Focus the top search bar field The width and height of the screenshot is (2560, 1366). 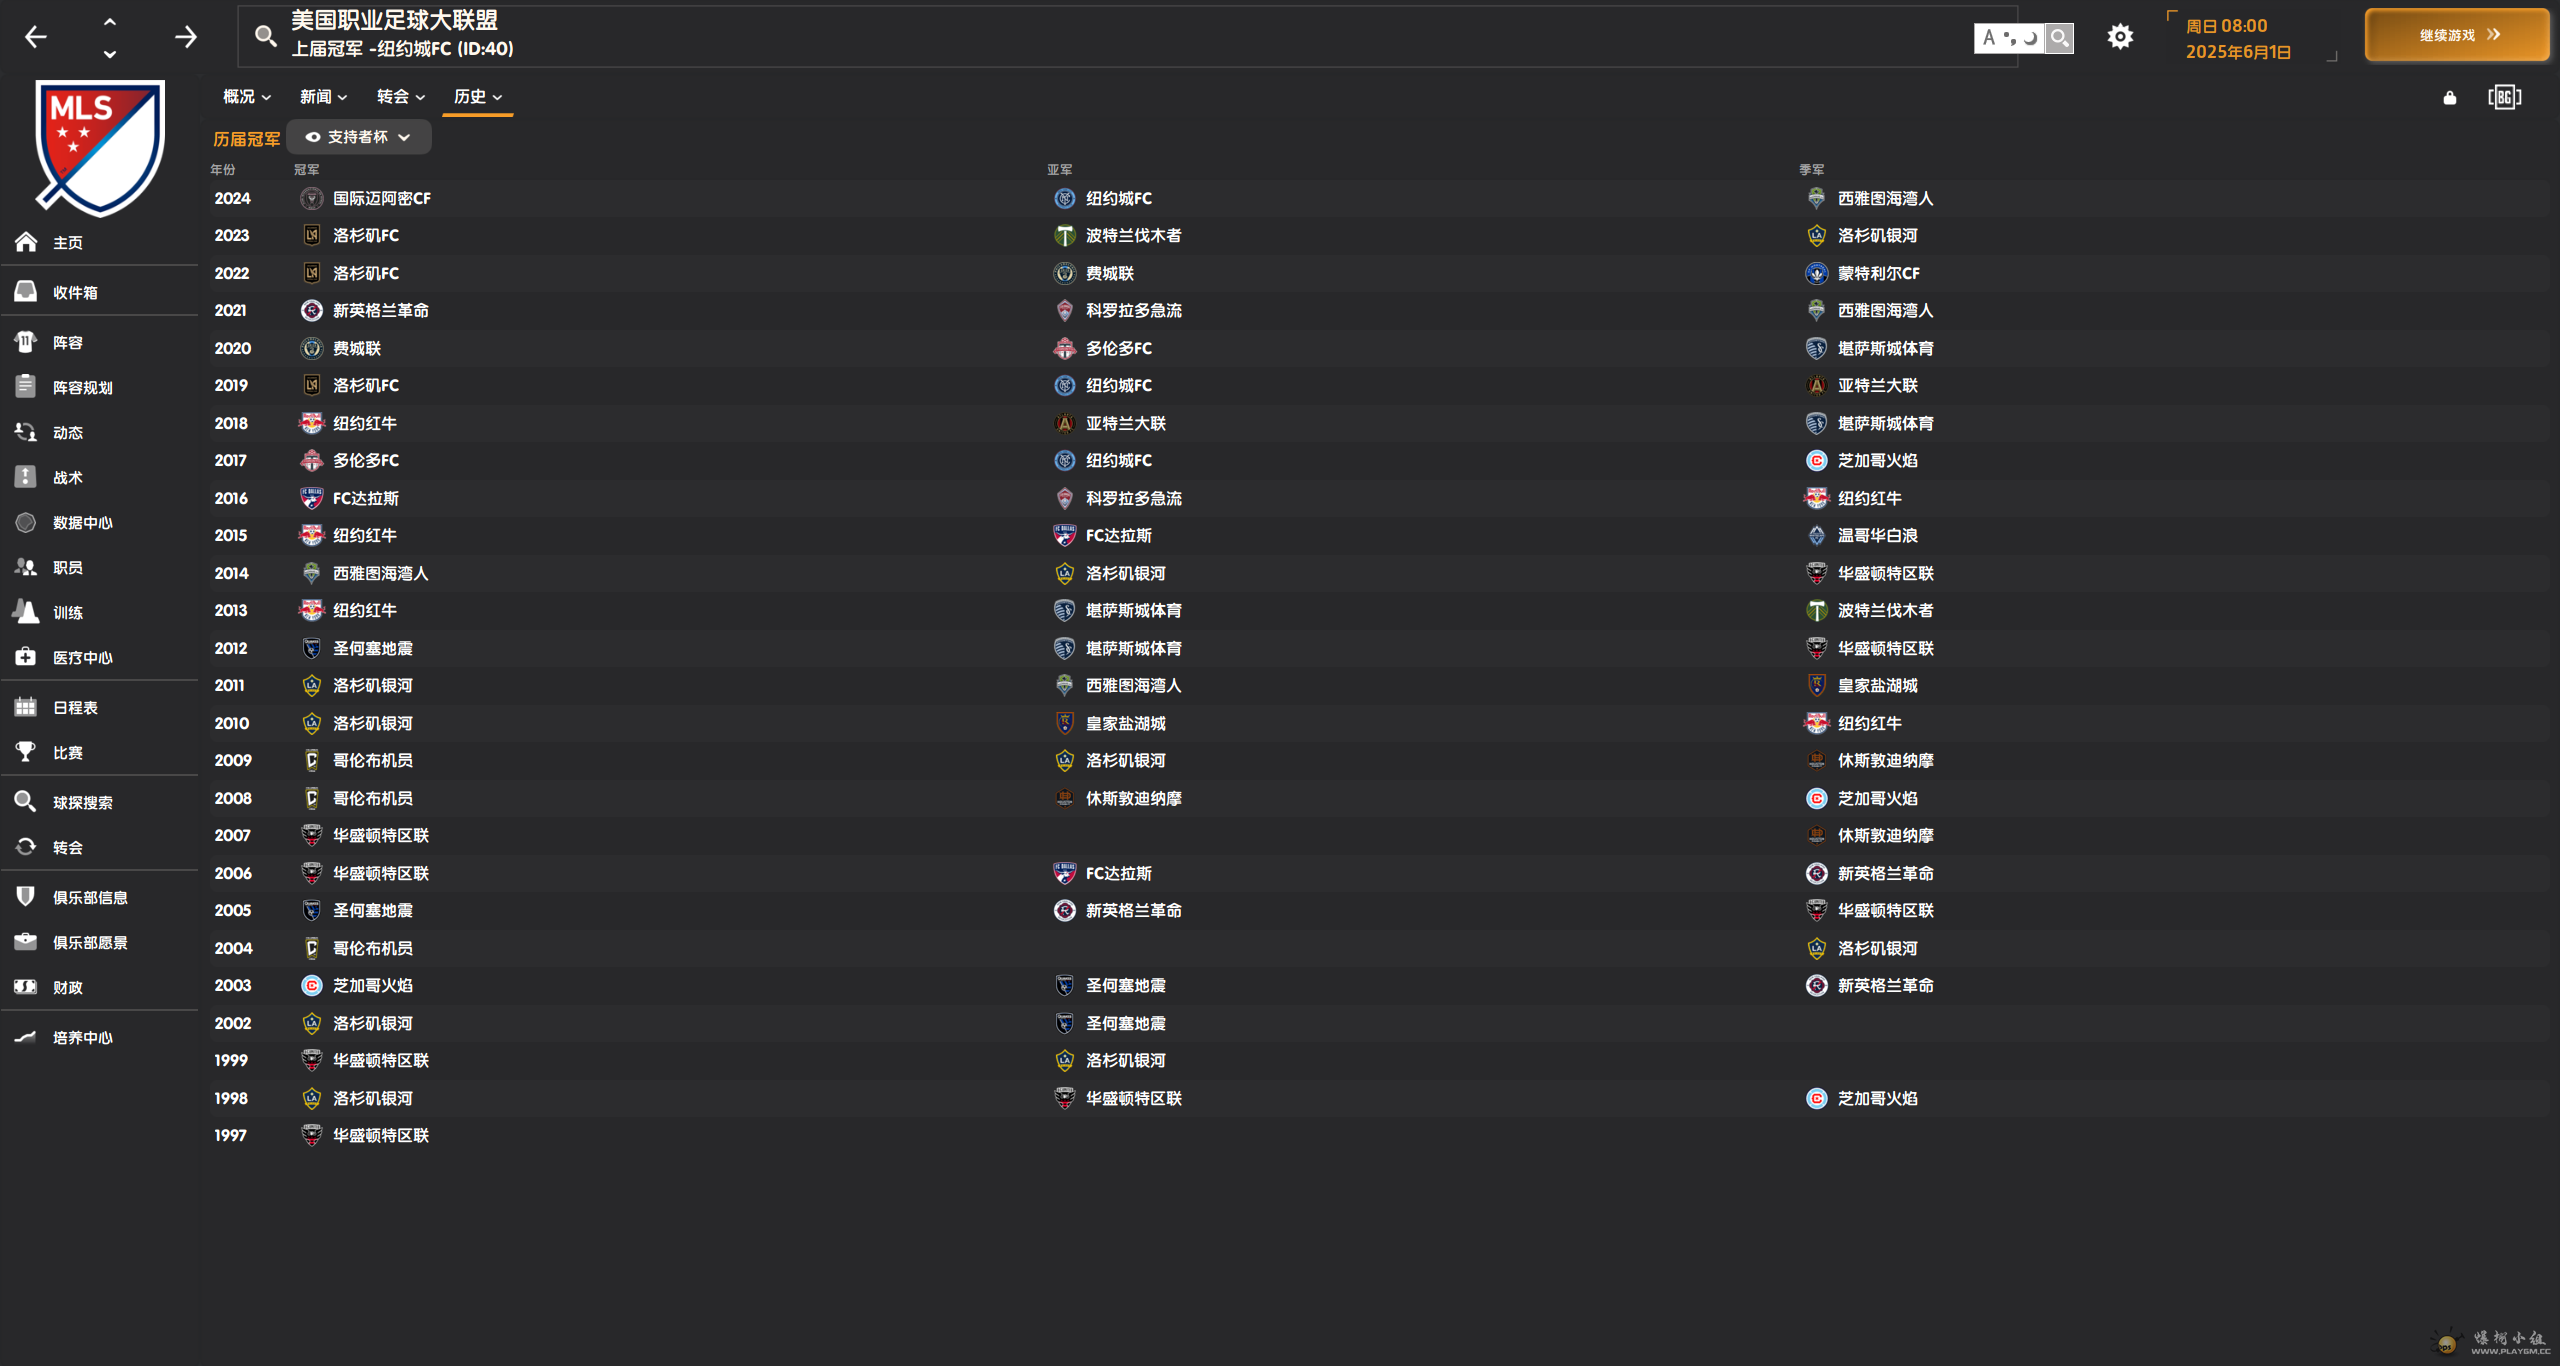tap(1127, 36)
